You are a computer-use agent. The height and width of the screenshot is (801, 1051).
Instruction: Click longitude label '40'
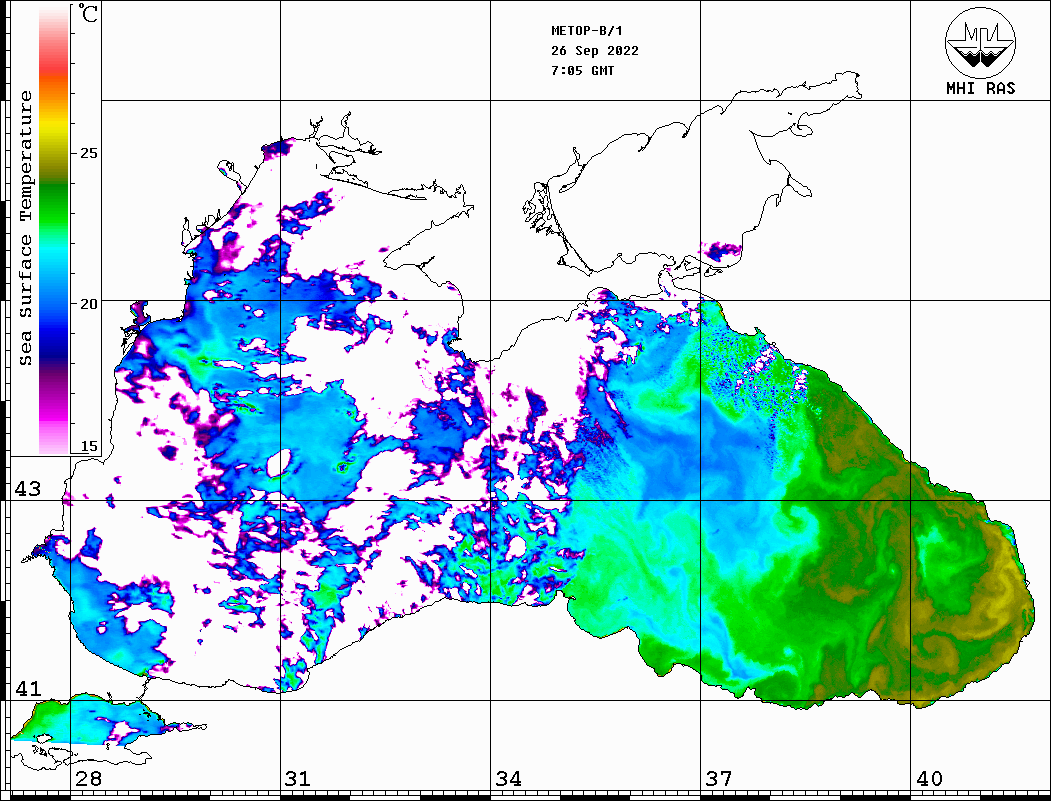(929, 778)
